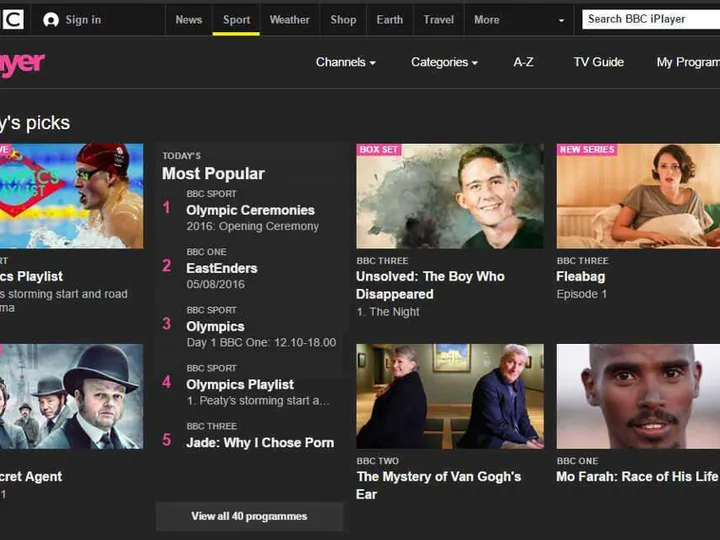Click 'BBC TWO' label above Van Gogh title
Screen dimensions: 720x540
point(378,461)
